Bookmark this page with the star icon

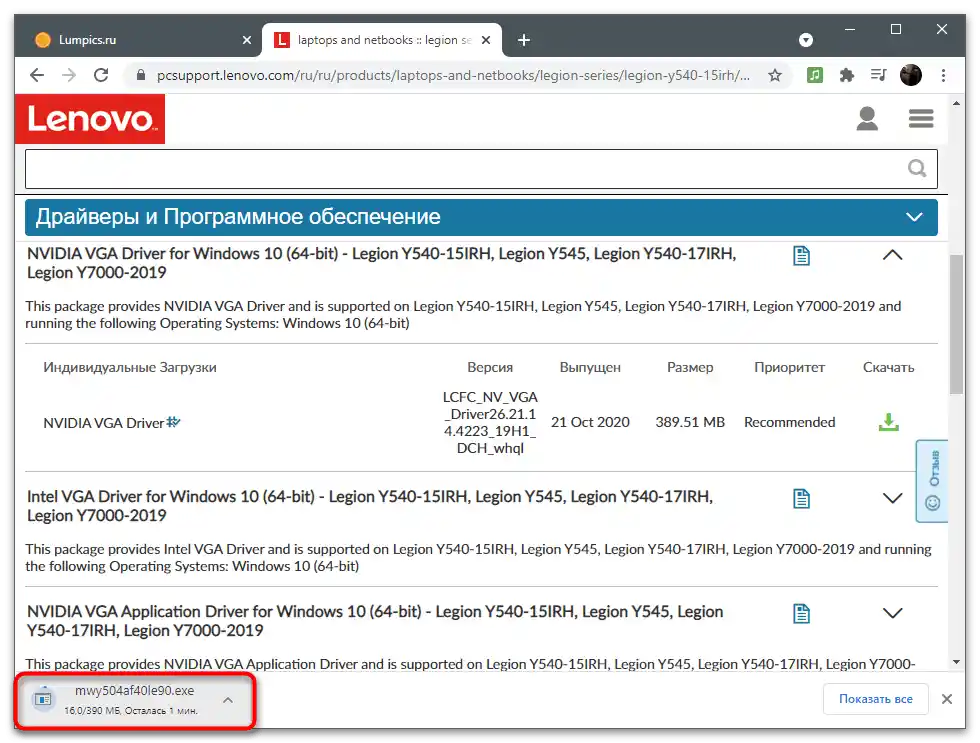[x=775, y=76]
